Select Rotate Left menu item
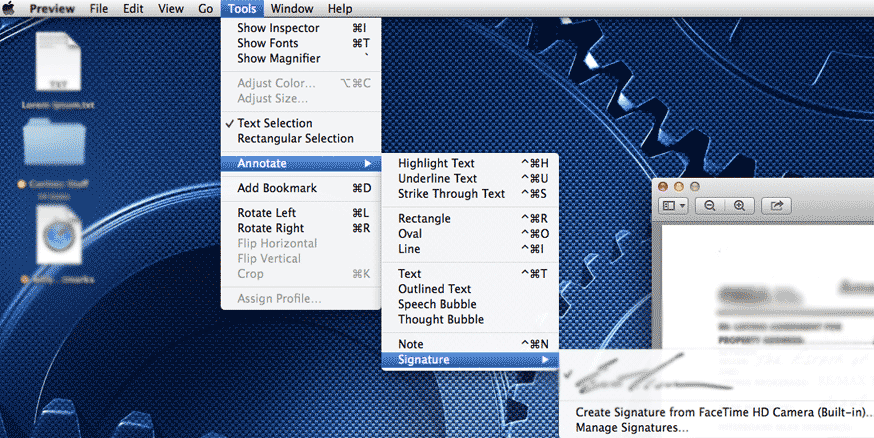Screen dimensions: 874x438 (266, 213)
